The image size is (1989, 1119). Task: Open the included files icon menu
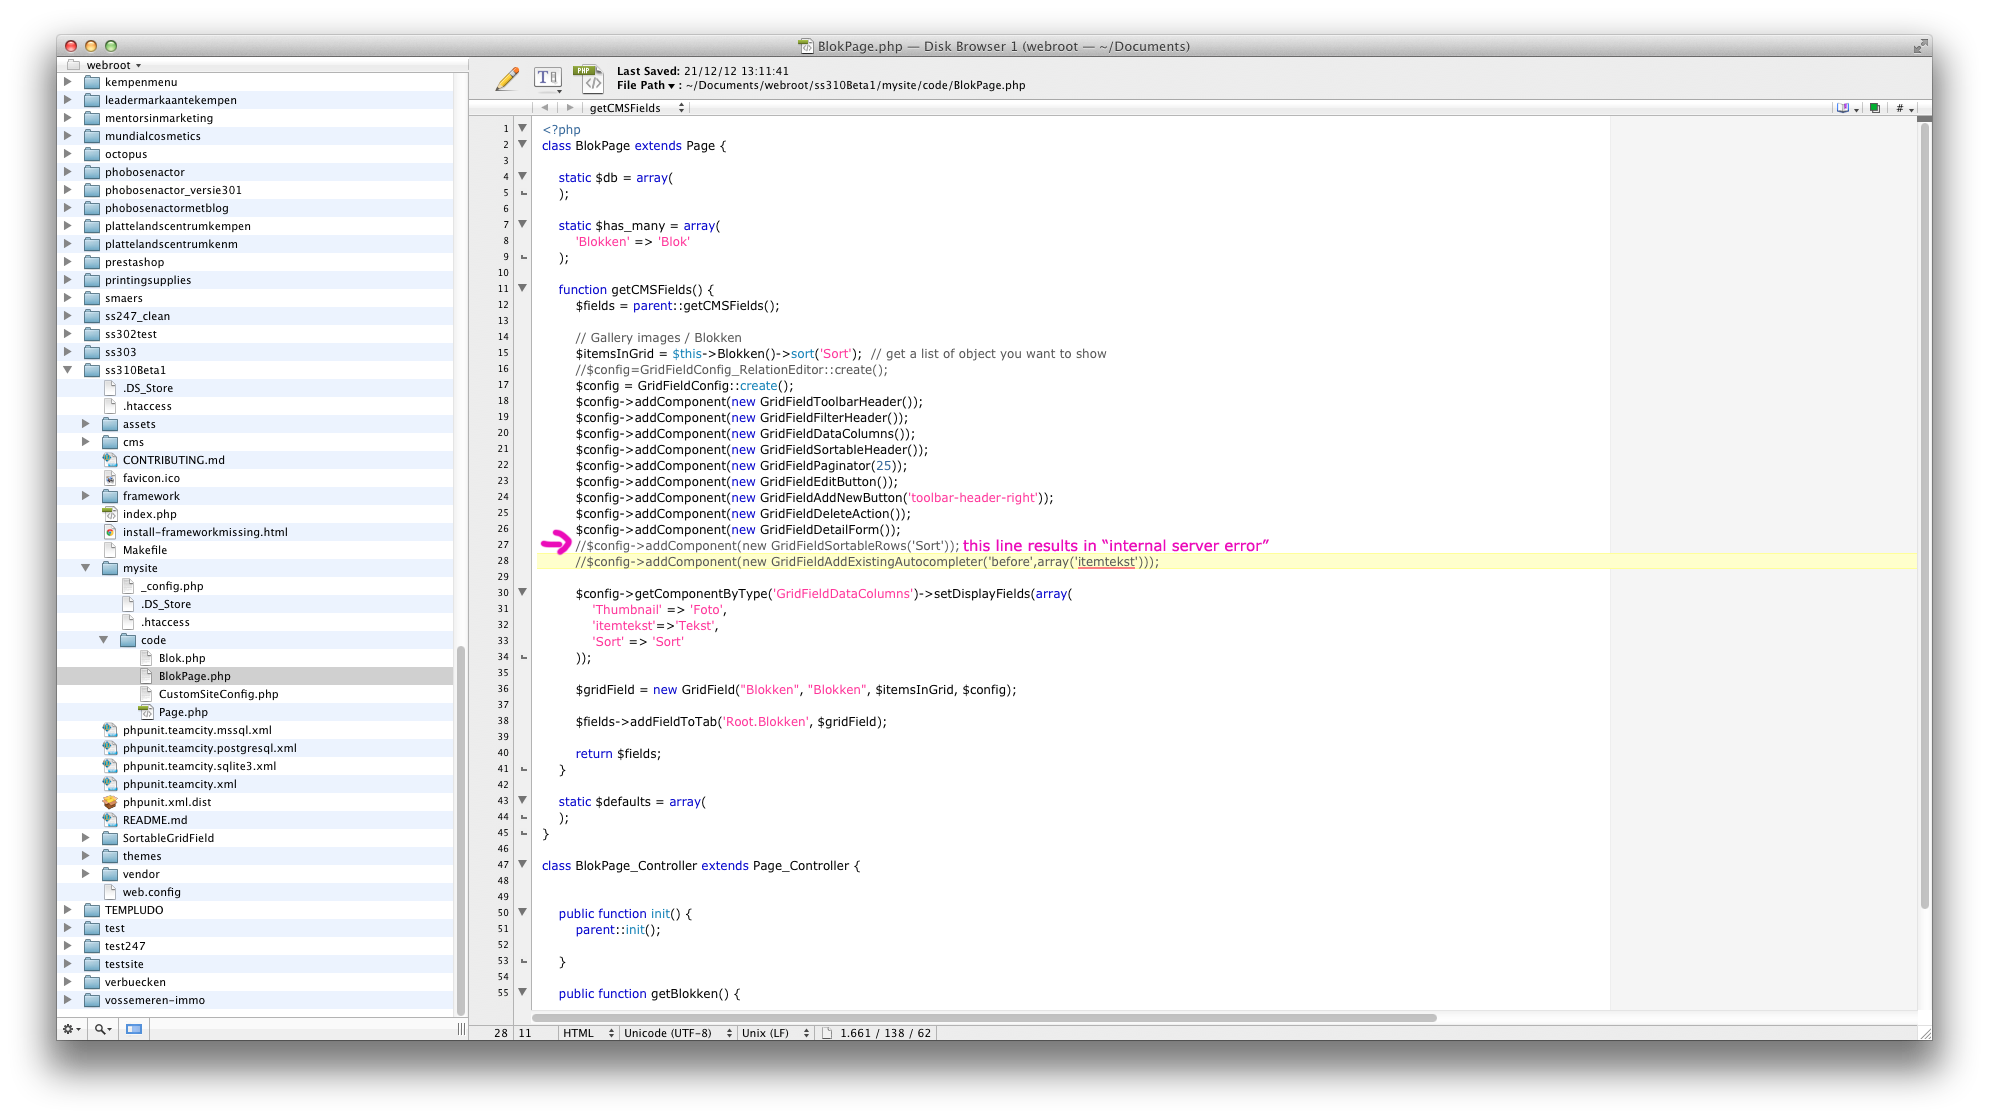1846,108
